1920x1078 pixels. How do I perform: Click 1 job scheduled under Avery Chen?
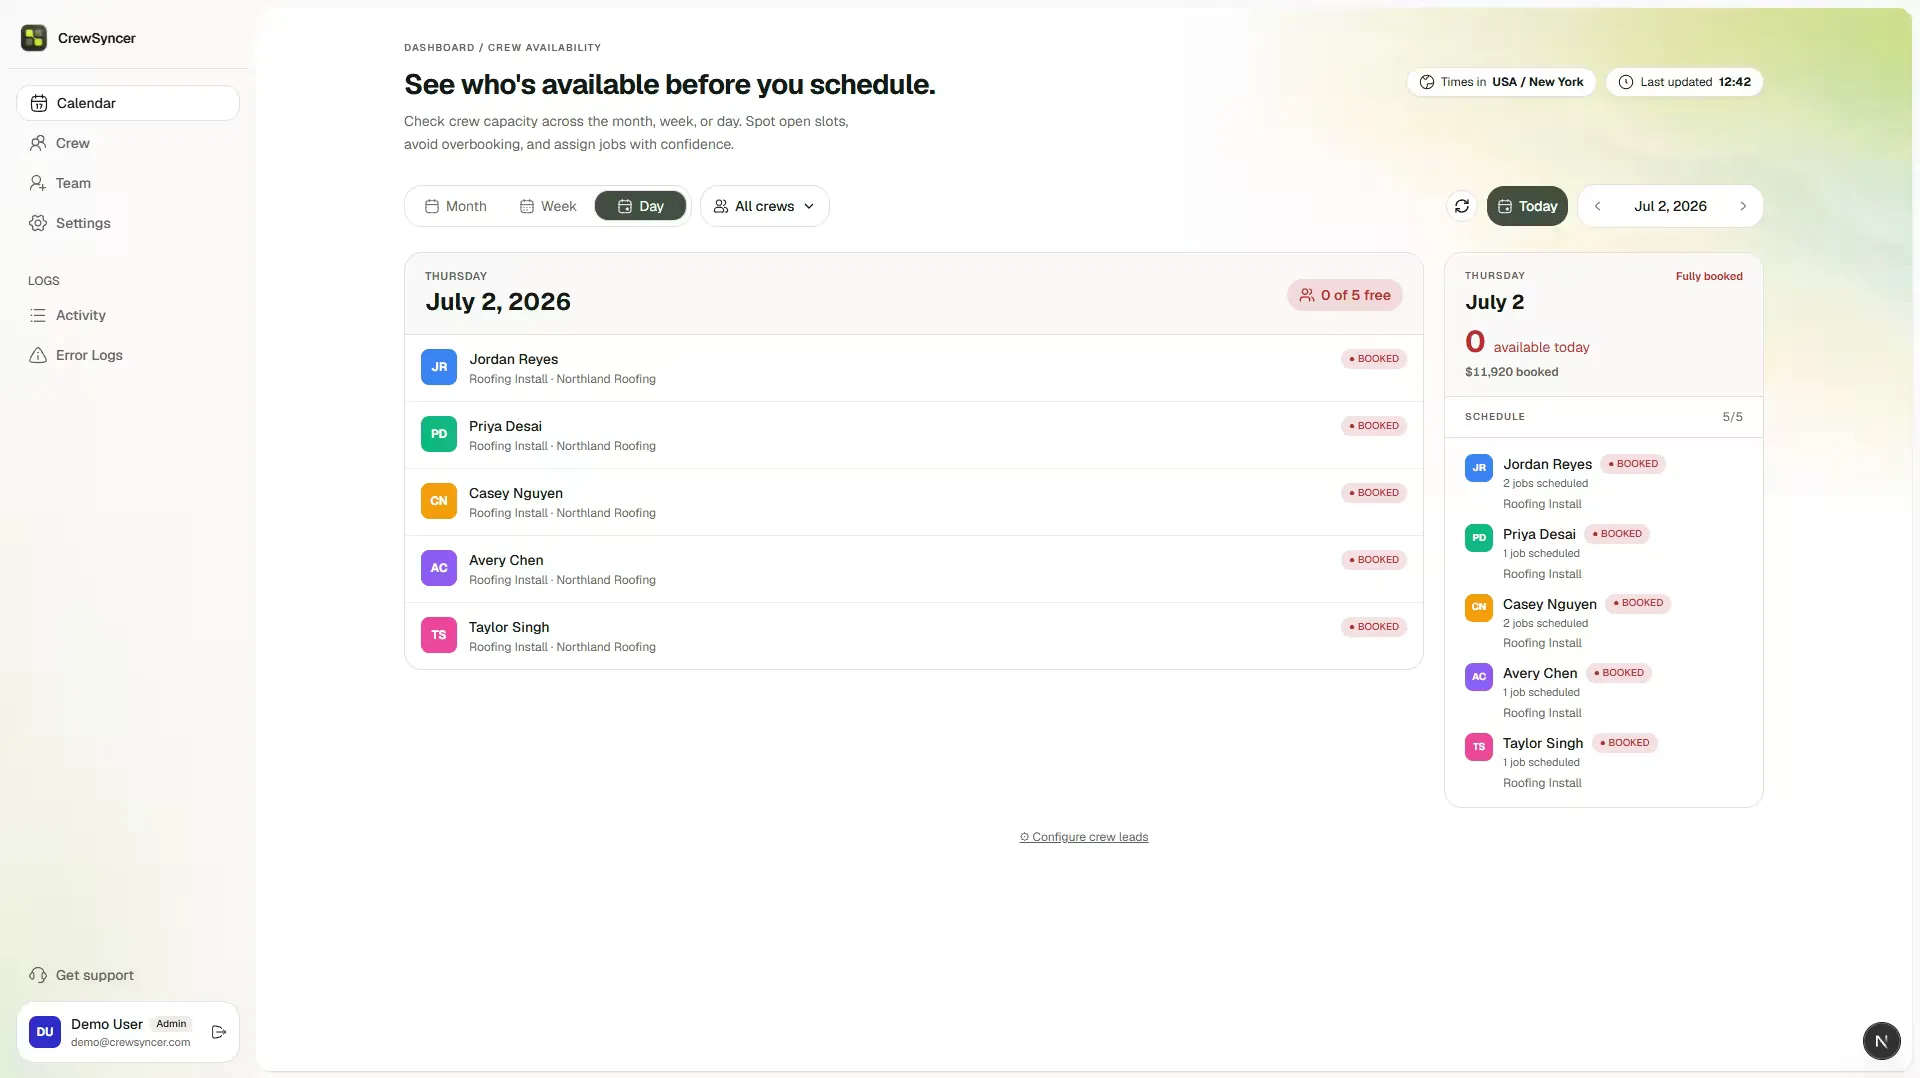point(1541,693)
